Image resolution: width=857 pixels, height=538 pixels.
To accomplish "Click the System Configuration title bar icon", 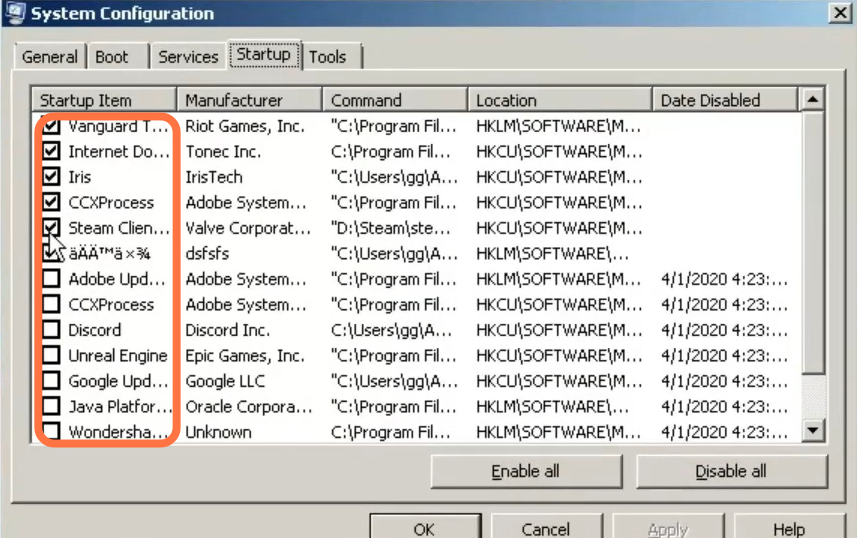I will pyautogui.click(x=14, y=13).
